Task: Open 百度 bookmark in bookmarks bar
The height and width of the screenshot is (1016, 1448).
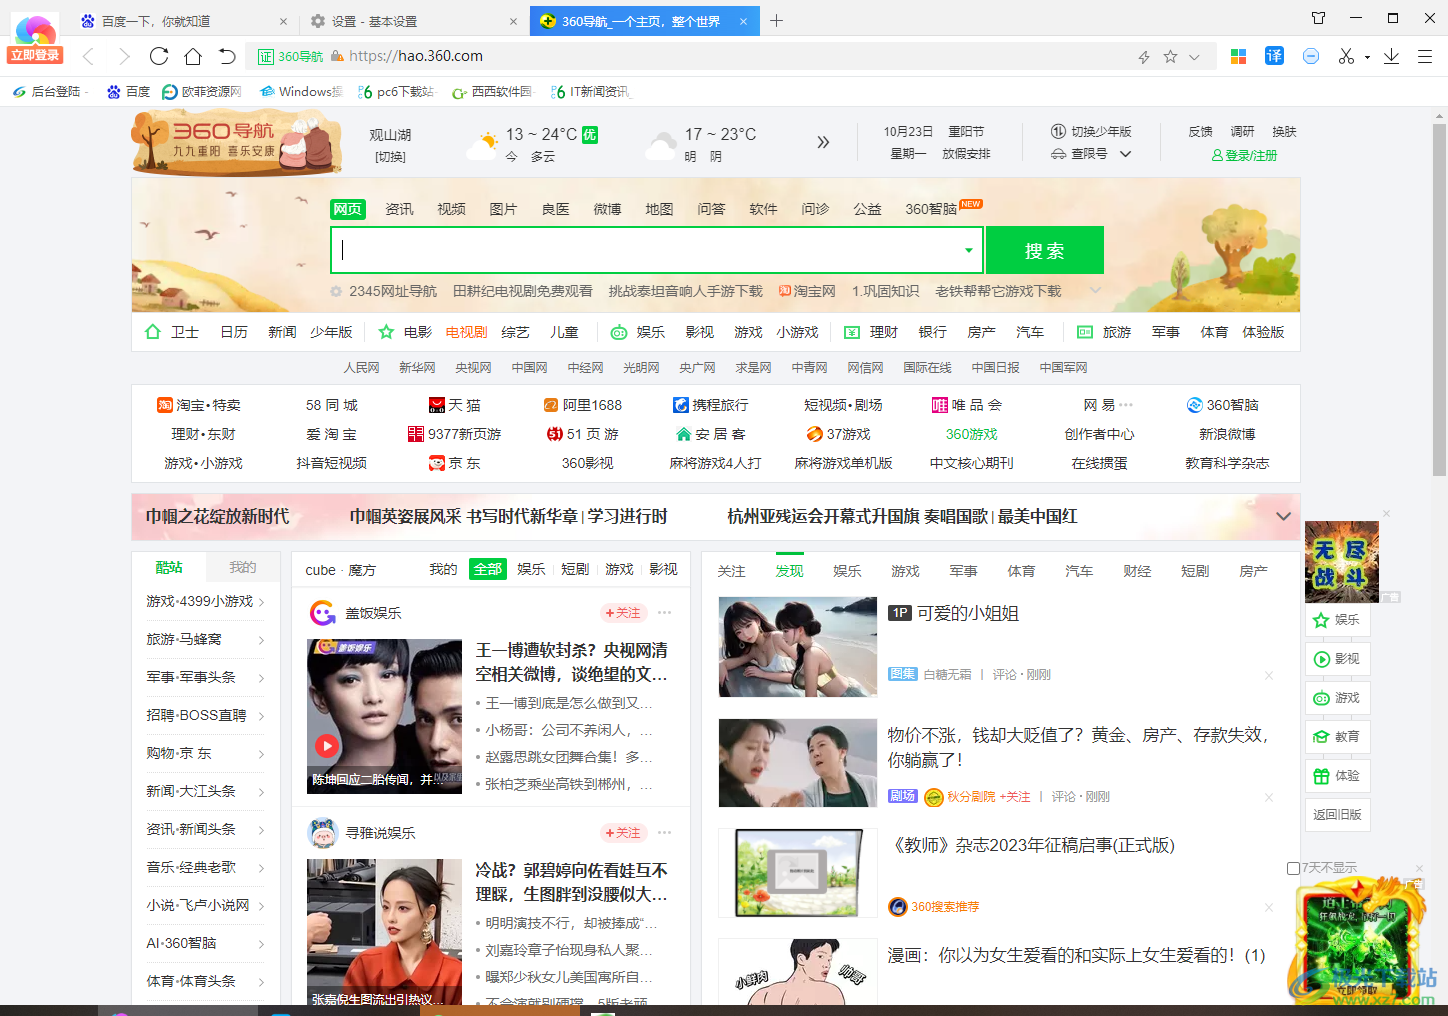Action: [128, 91]
